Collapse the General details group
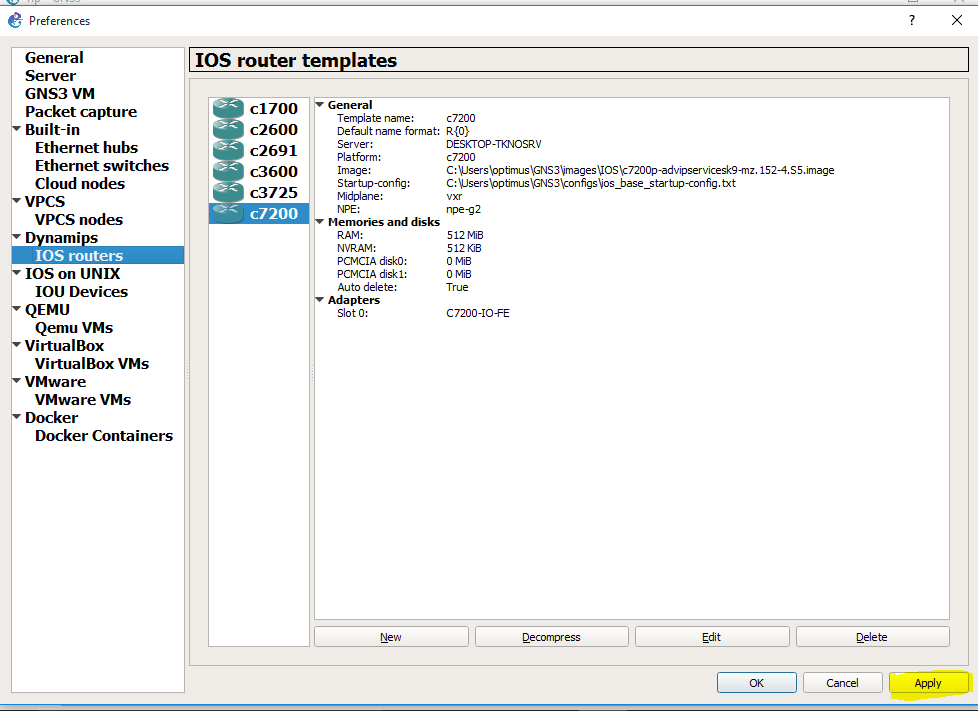Viewport: 978px width, 711px height. [320, 105]
